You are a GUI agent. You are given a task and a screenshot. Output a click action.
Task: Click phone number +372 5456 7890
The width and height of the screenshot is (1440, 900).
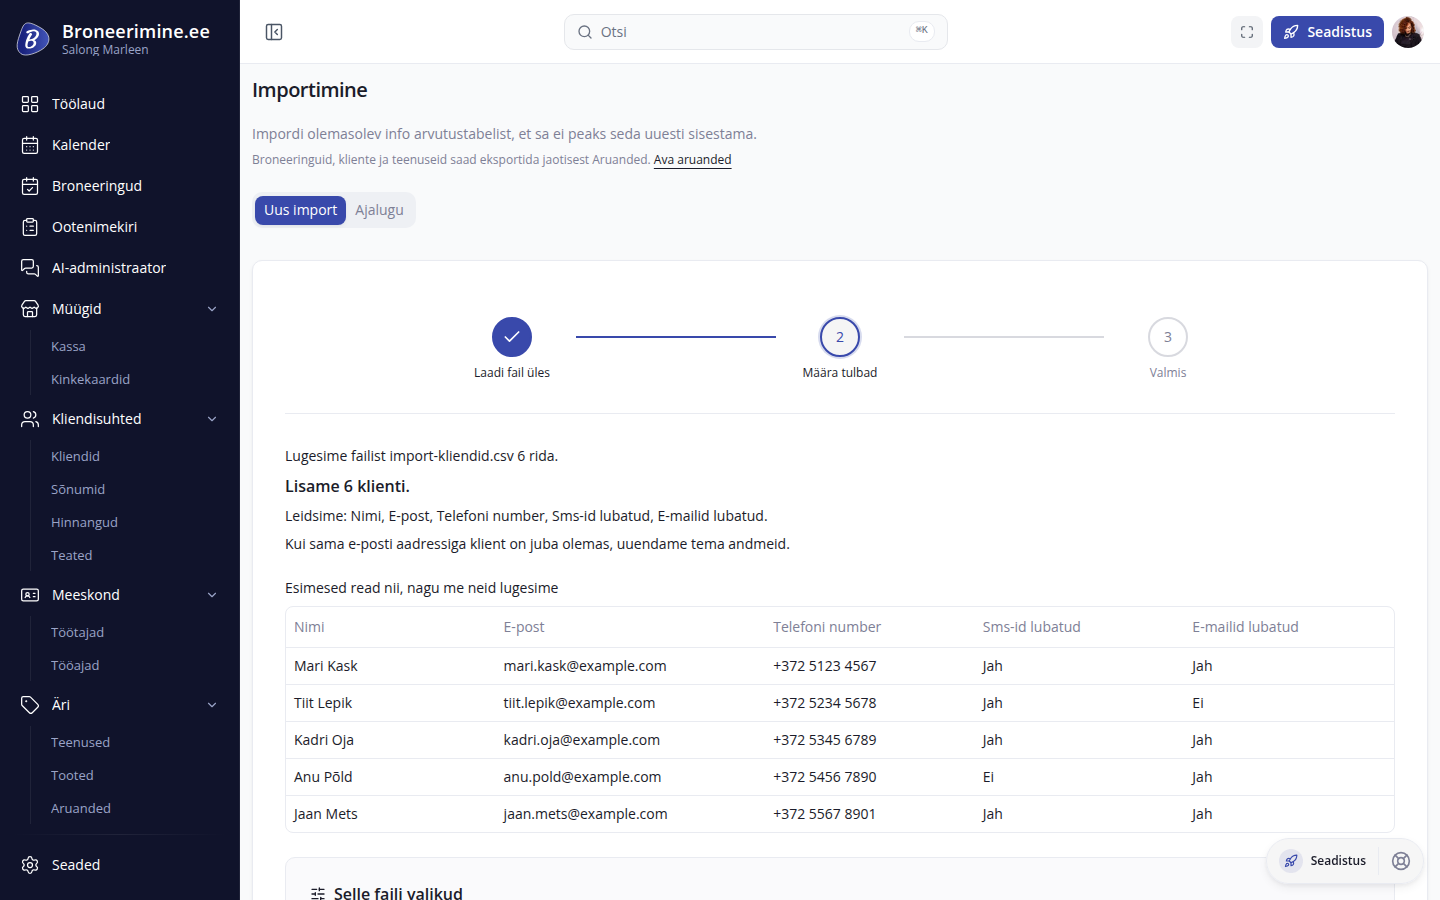824,777
